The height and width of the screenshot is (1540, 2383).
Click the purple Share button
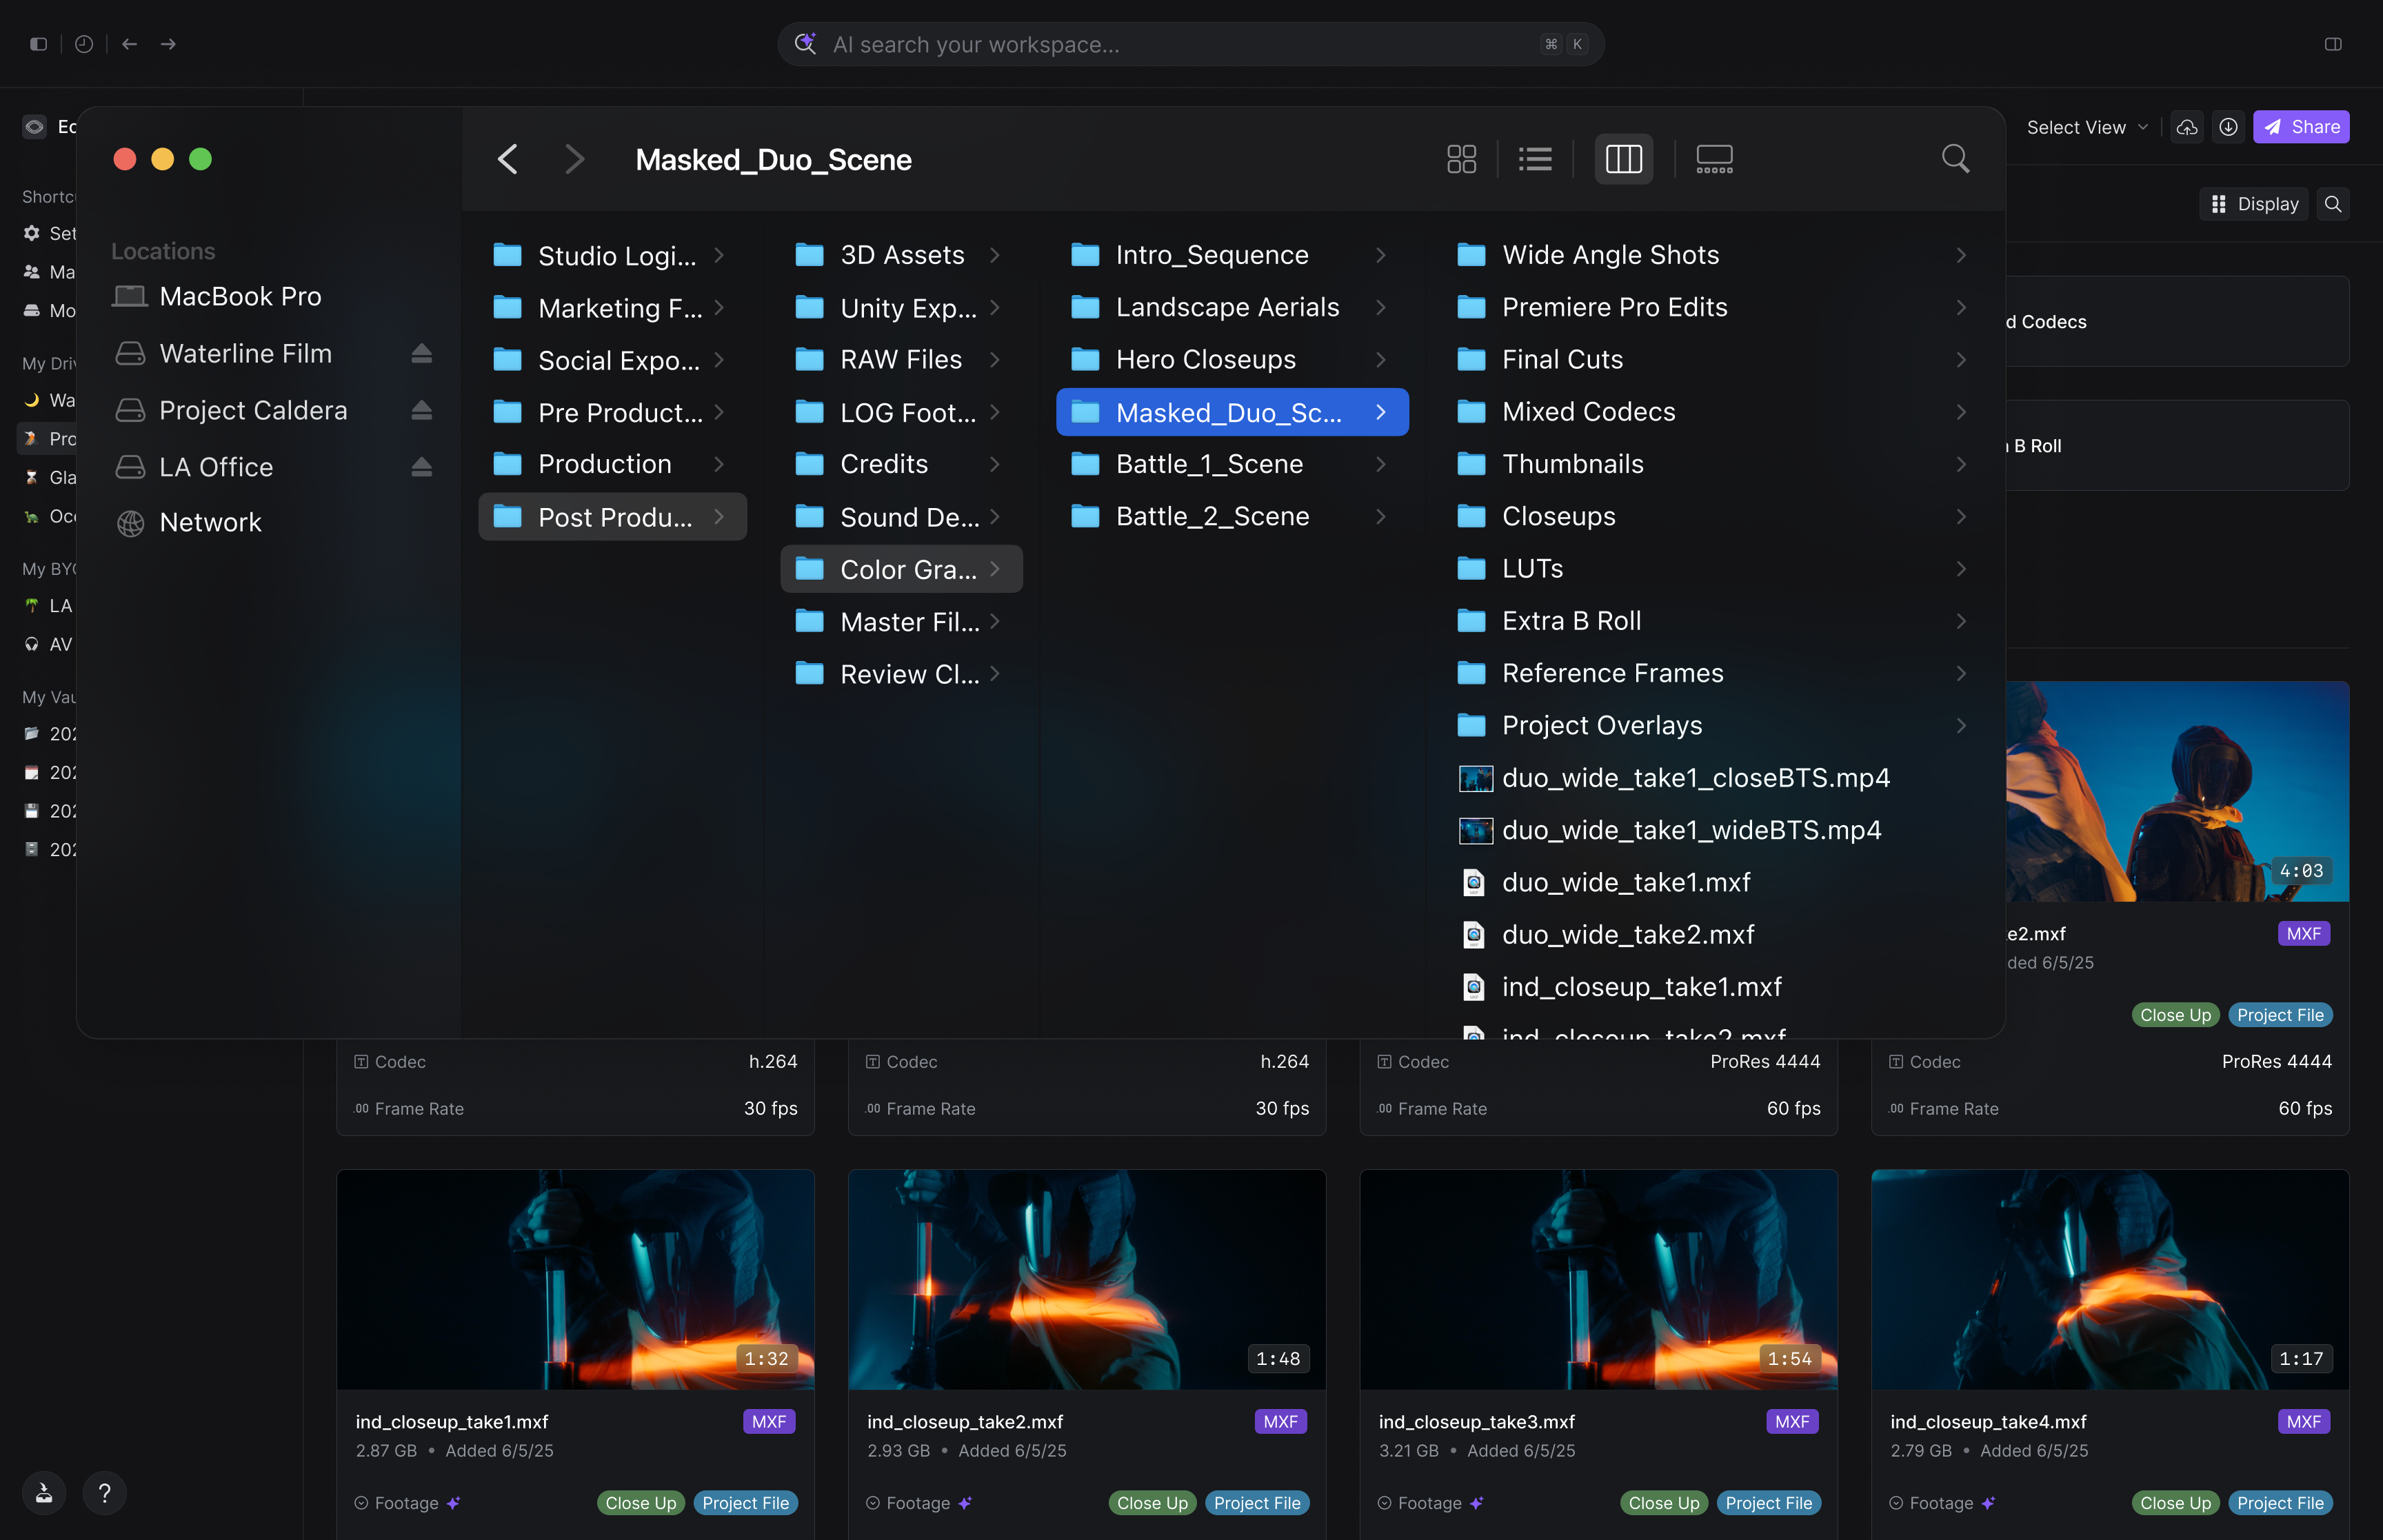tap(2300, 127)
